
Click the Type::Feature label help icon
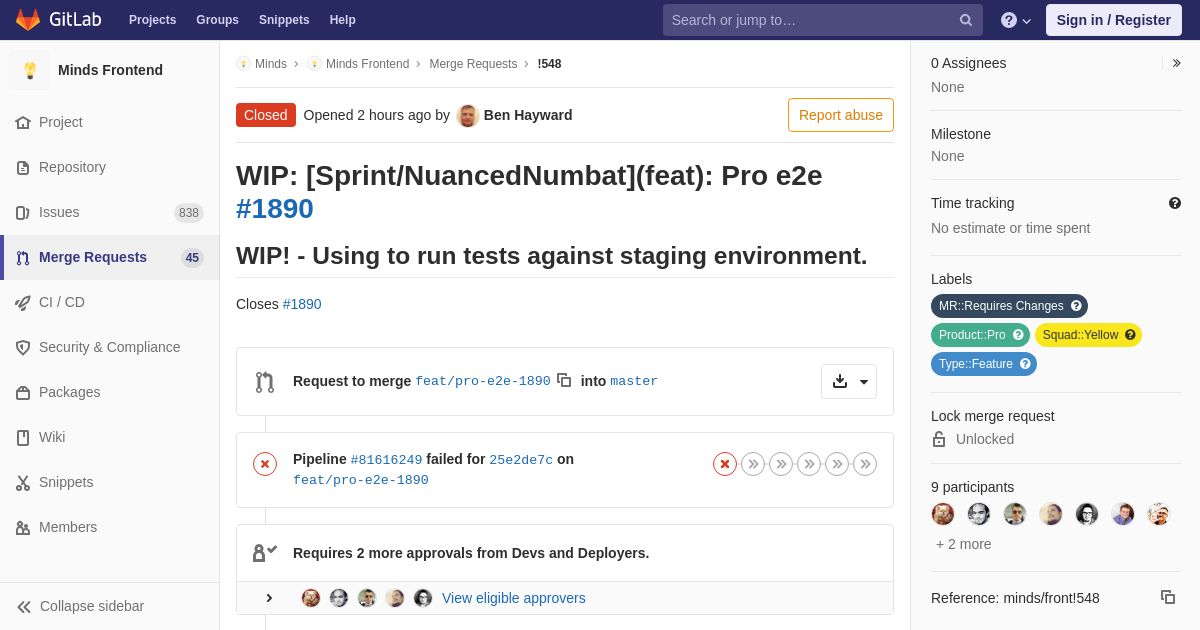pos(1025,364)
